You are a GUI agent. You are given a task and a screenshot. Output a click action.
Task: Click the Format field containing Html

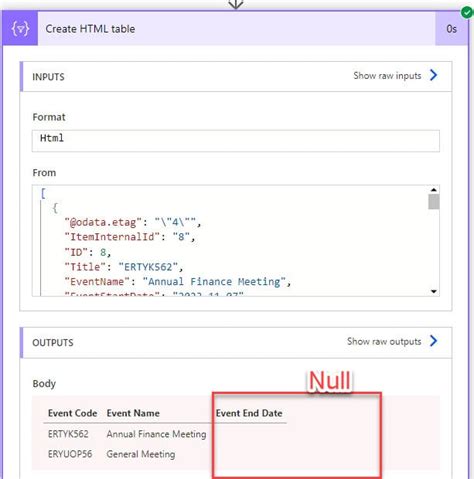pyautogui.click(x=236, y=141)
